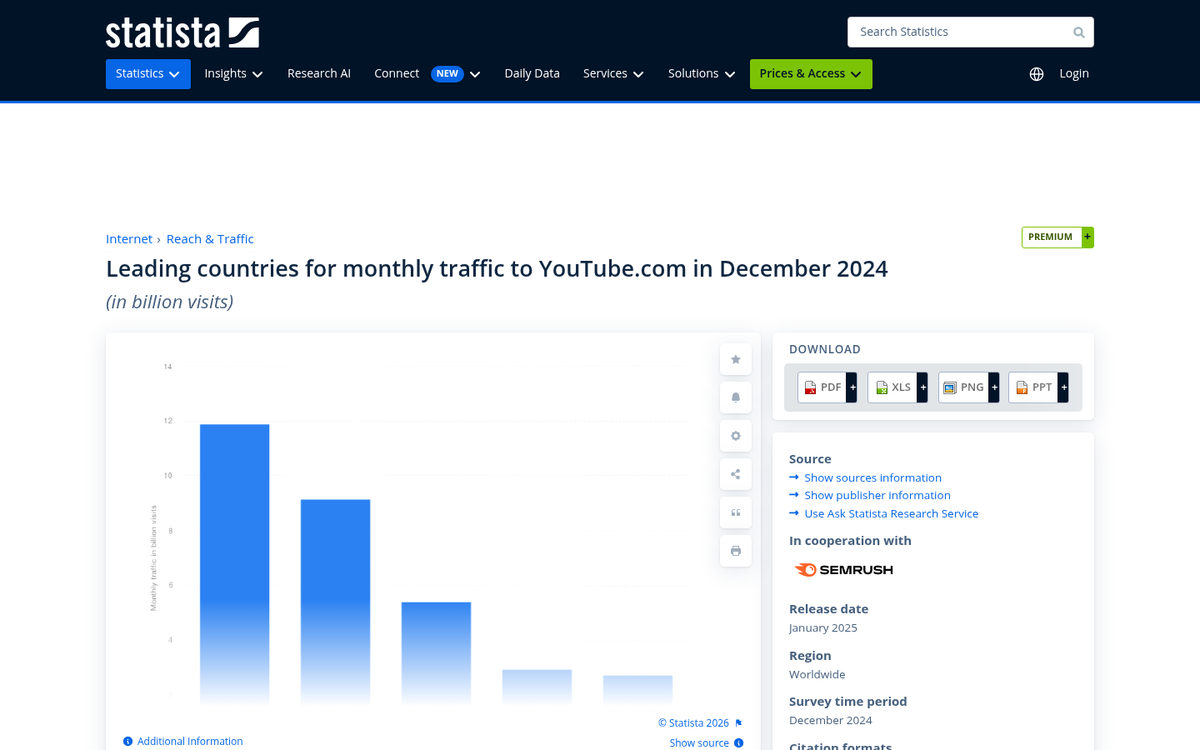1200x750 pixels.
Task: Click the share icon beside chart
Action: click(x=735, y=474)
